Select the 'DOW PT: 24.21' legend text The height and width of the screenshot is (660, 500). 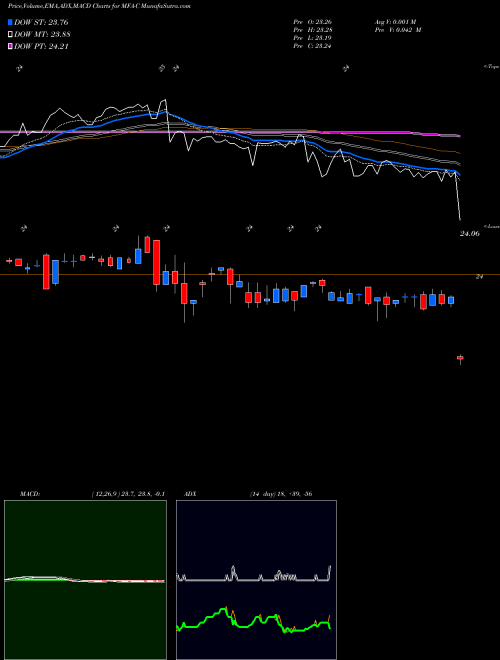click(x=41, y=47)
